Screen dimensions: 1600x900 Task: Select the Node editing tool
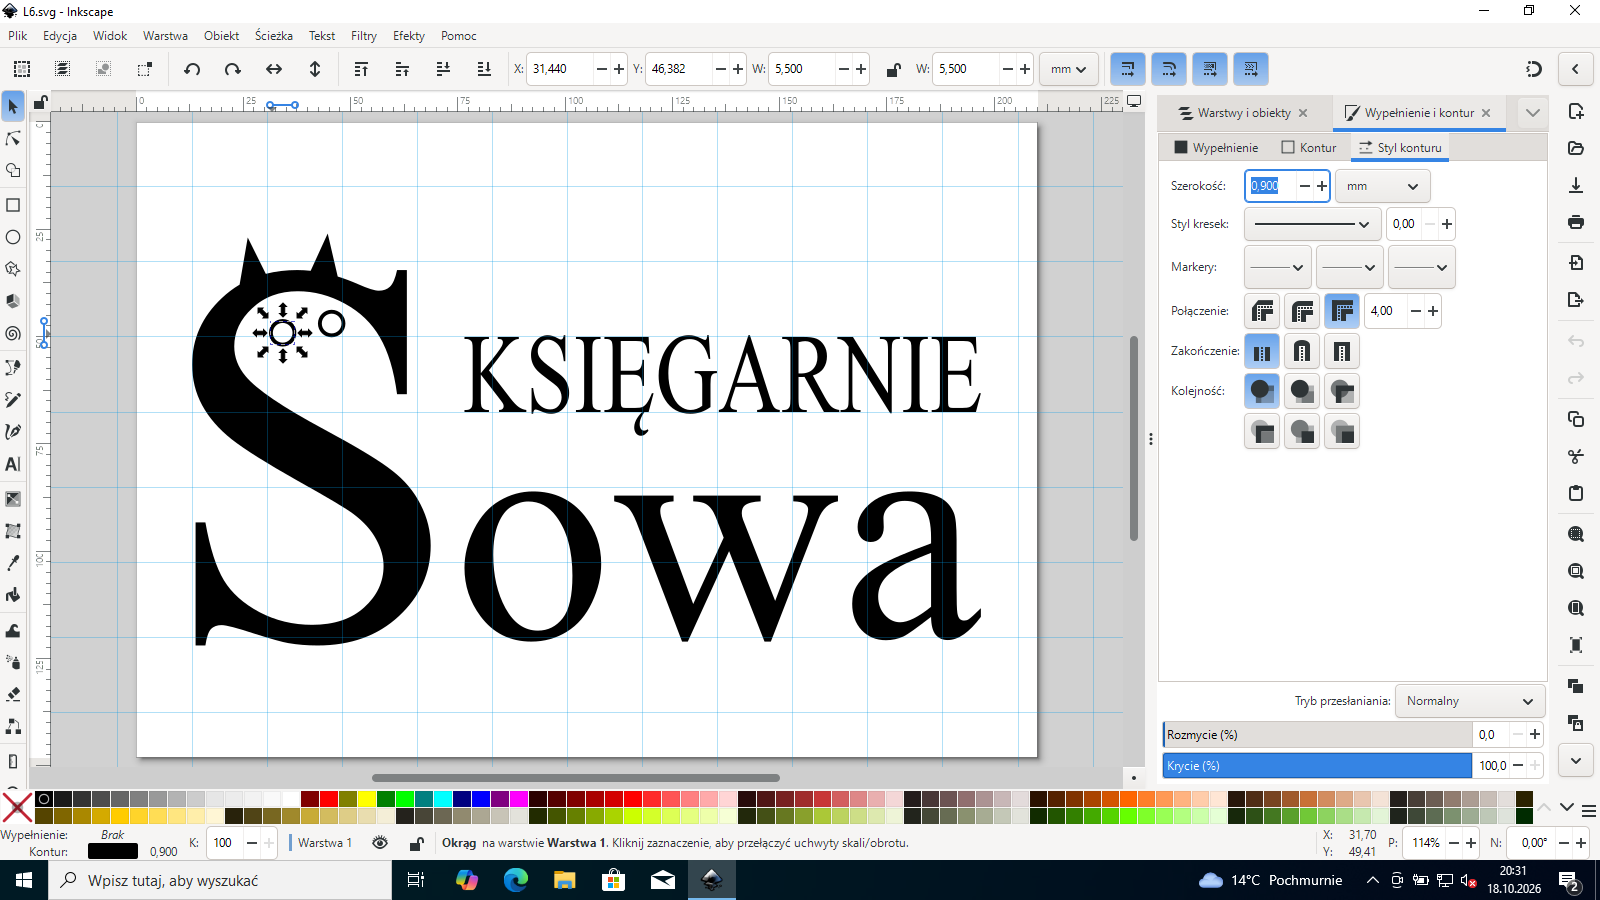[13, 138]
